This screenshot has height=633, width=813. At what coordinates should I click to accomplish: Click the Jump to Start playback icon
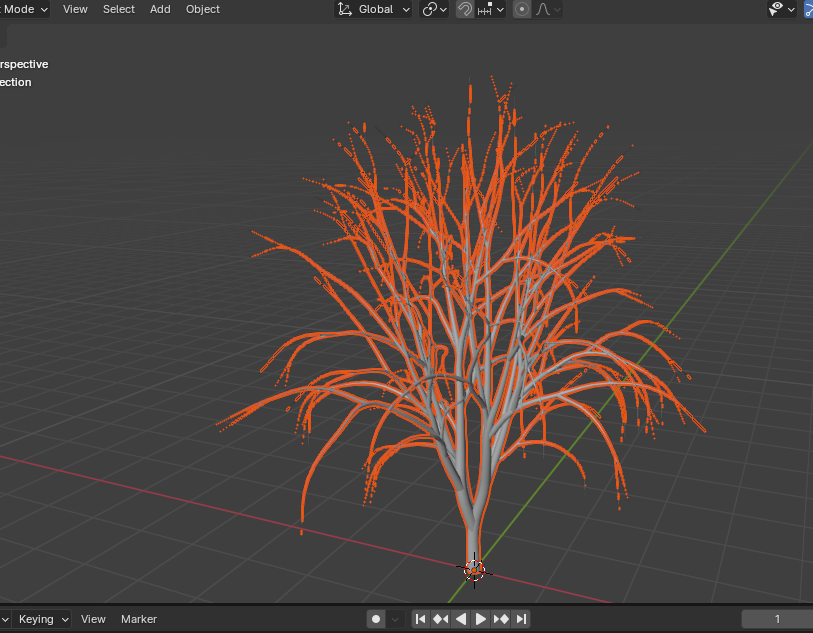click(x=421, y=618)
